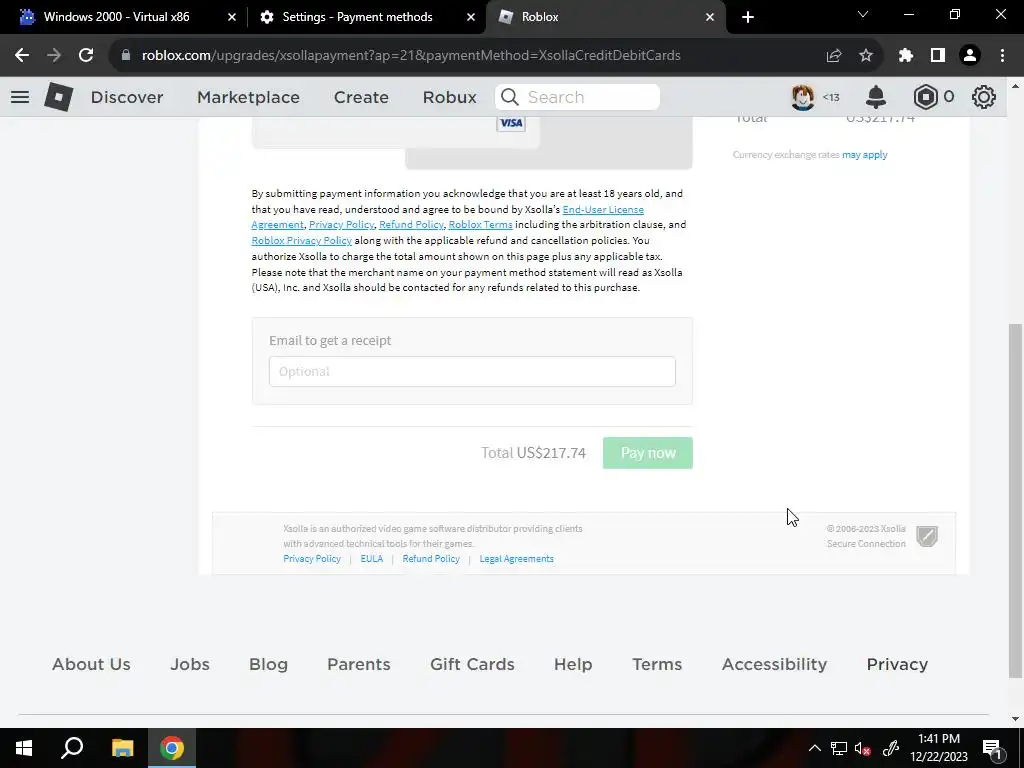Screen dimensions: 1024x768
Task: Reload the page
Action: tap(86, 56)
